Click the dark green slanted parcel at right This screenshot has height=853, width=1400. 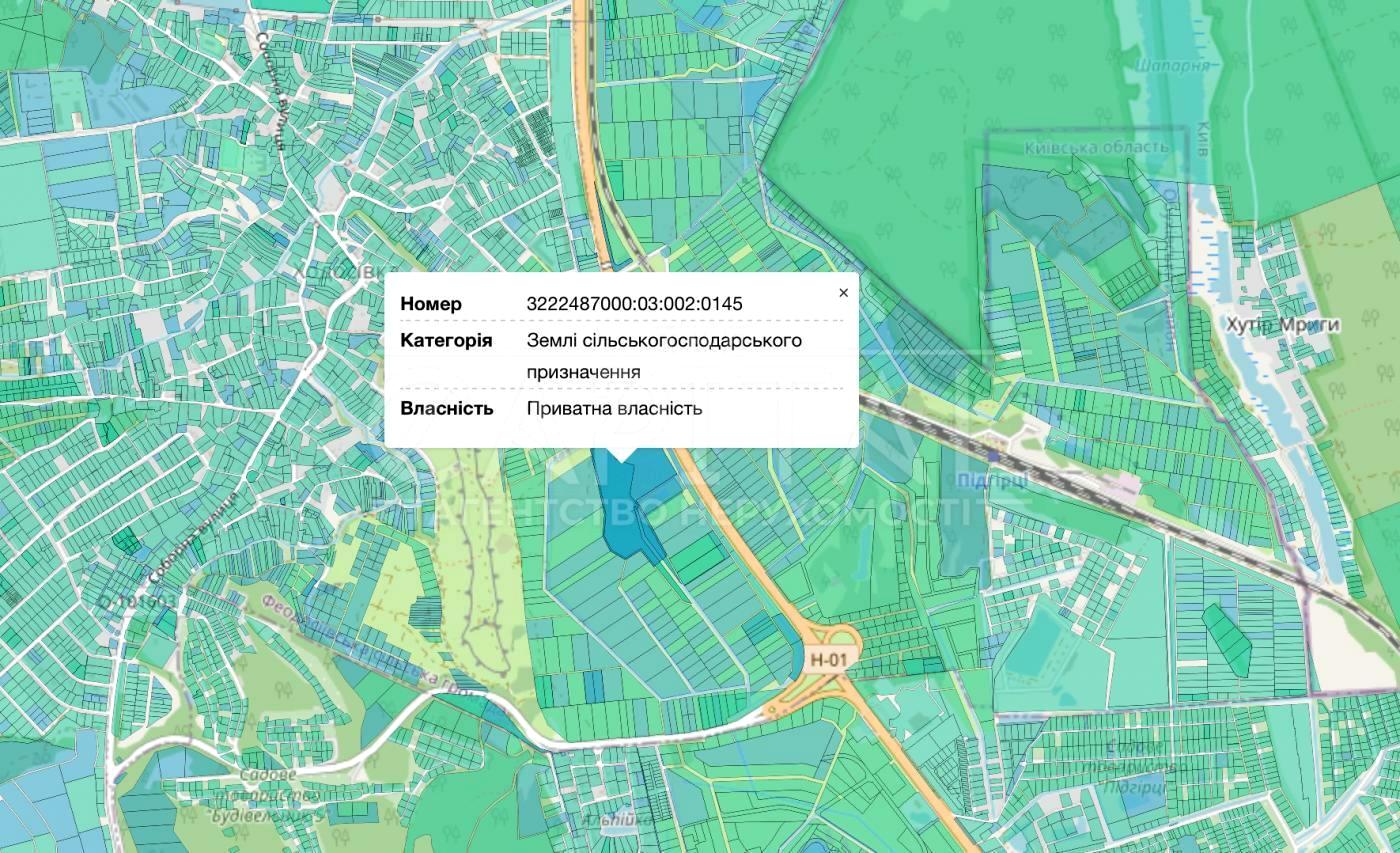point(1226,639)
